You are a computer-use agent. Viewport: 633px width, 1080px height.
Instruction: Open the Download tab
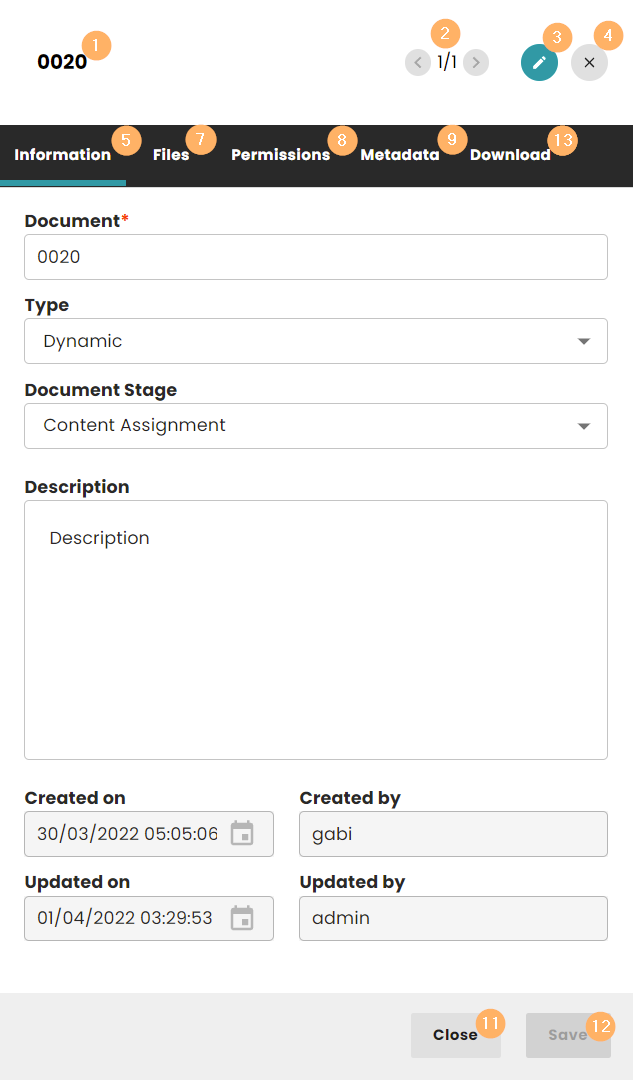(x=510, y=155)
